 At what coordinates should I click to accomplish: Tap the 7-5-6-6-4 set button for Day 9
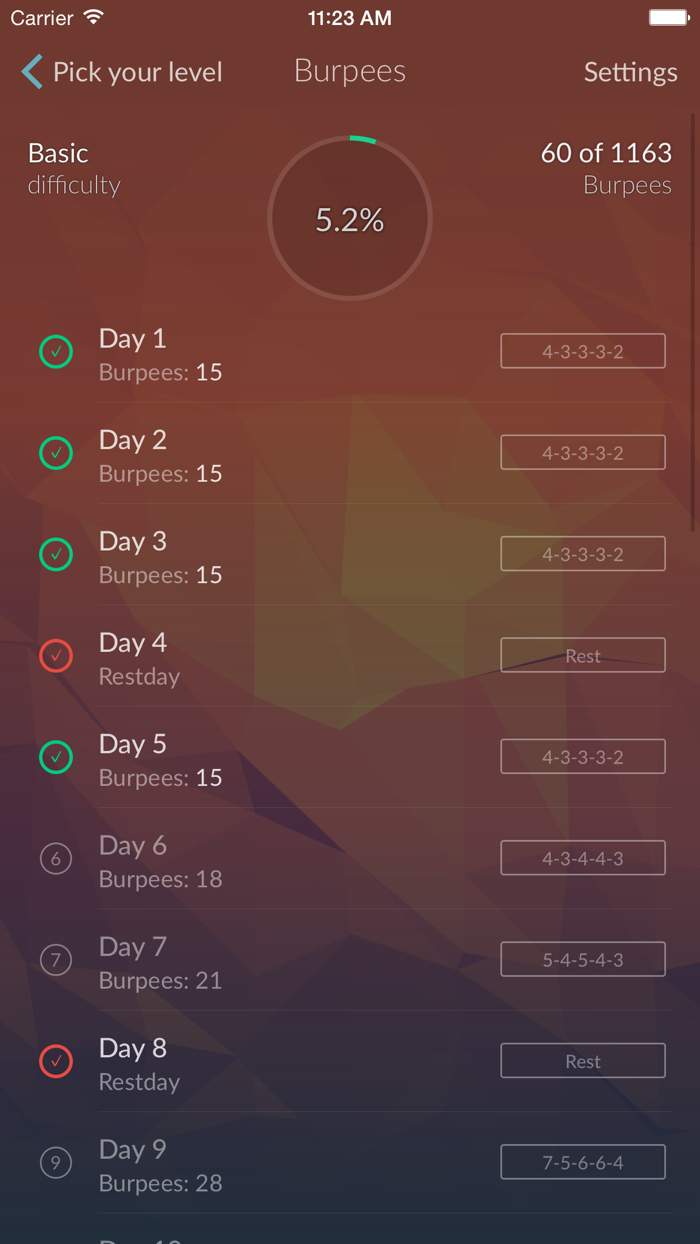click(x=583, y=1161)
